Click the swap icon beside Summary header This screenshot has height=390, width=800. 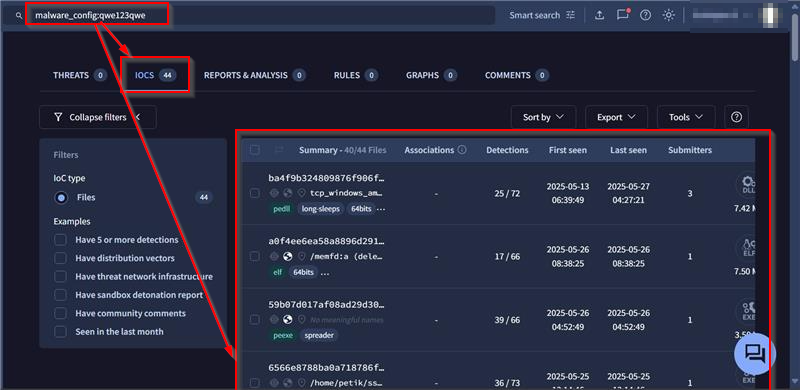pos(279,150)
